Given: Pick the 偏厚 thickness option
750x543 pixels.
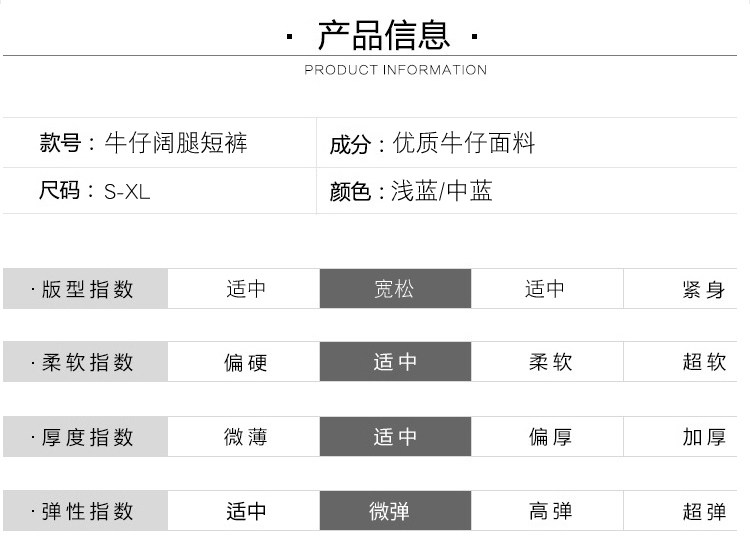Looking at the screenshot, I should coord(549,437).
